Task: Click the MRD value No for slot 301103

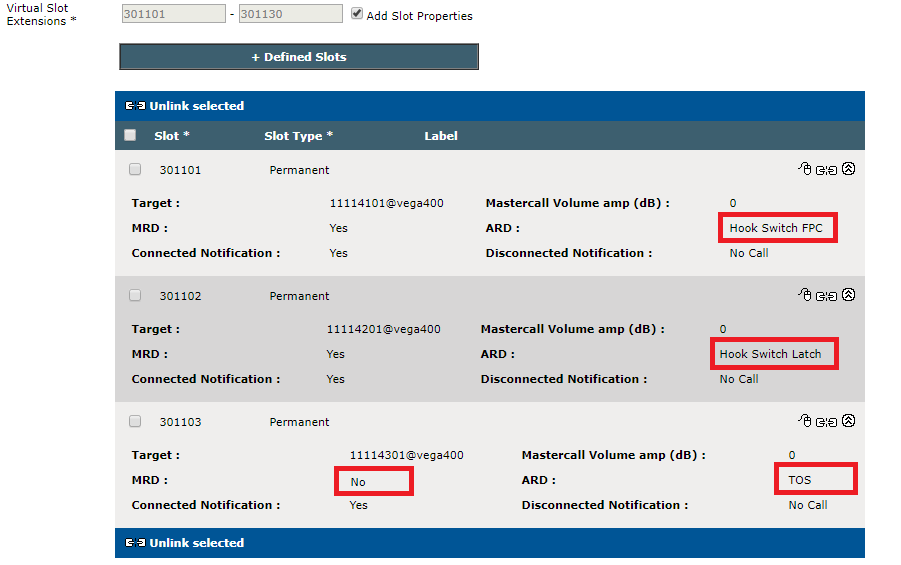Action: pyautogui.click(x=358, y=482)
